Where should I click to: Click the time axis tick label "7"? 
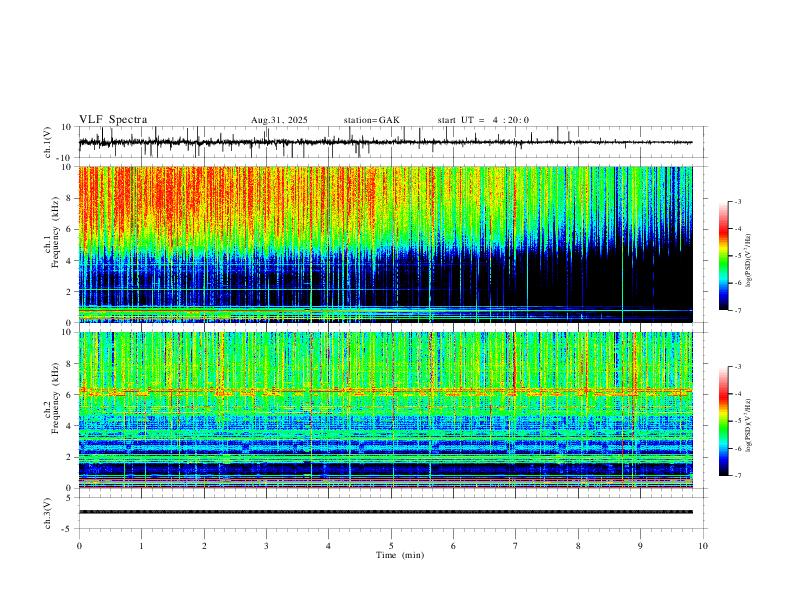516,546
